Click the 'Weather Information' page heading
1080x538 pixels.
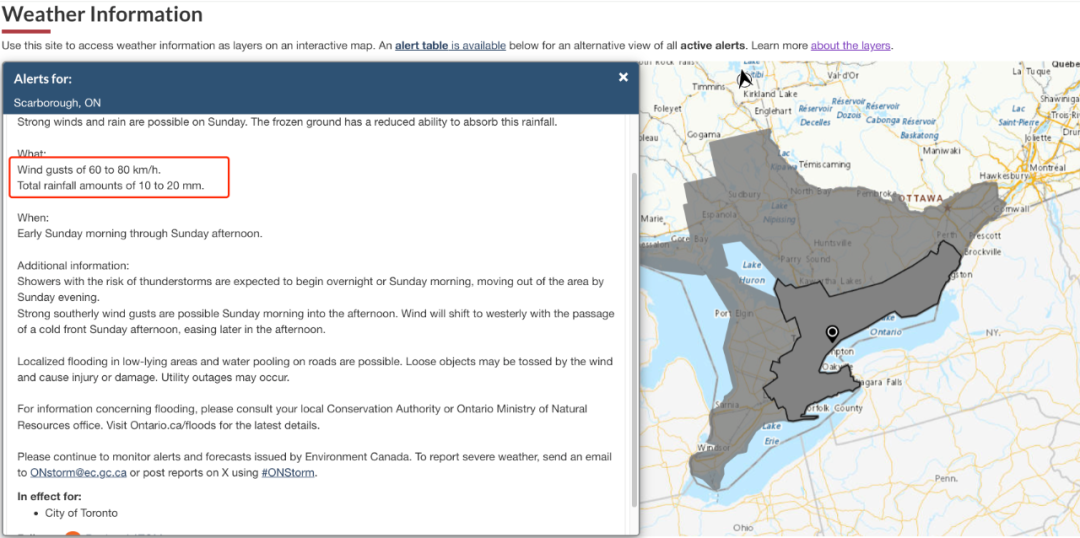[103, 14]
